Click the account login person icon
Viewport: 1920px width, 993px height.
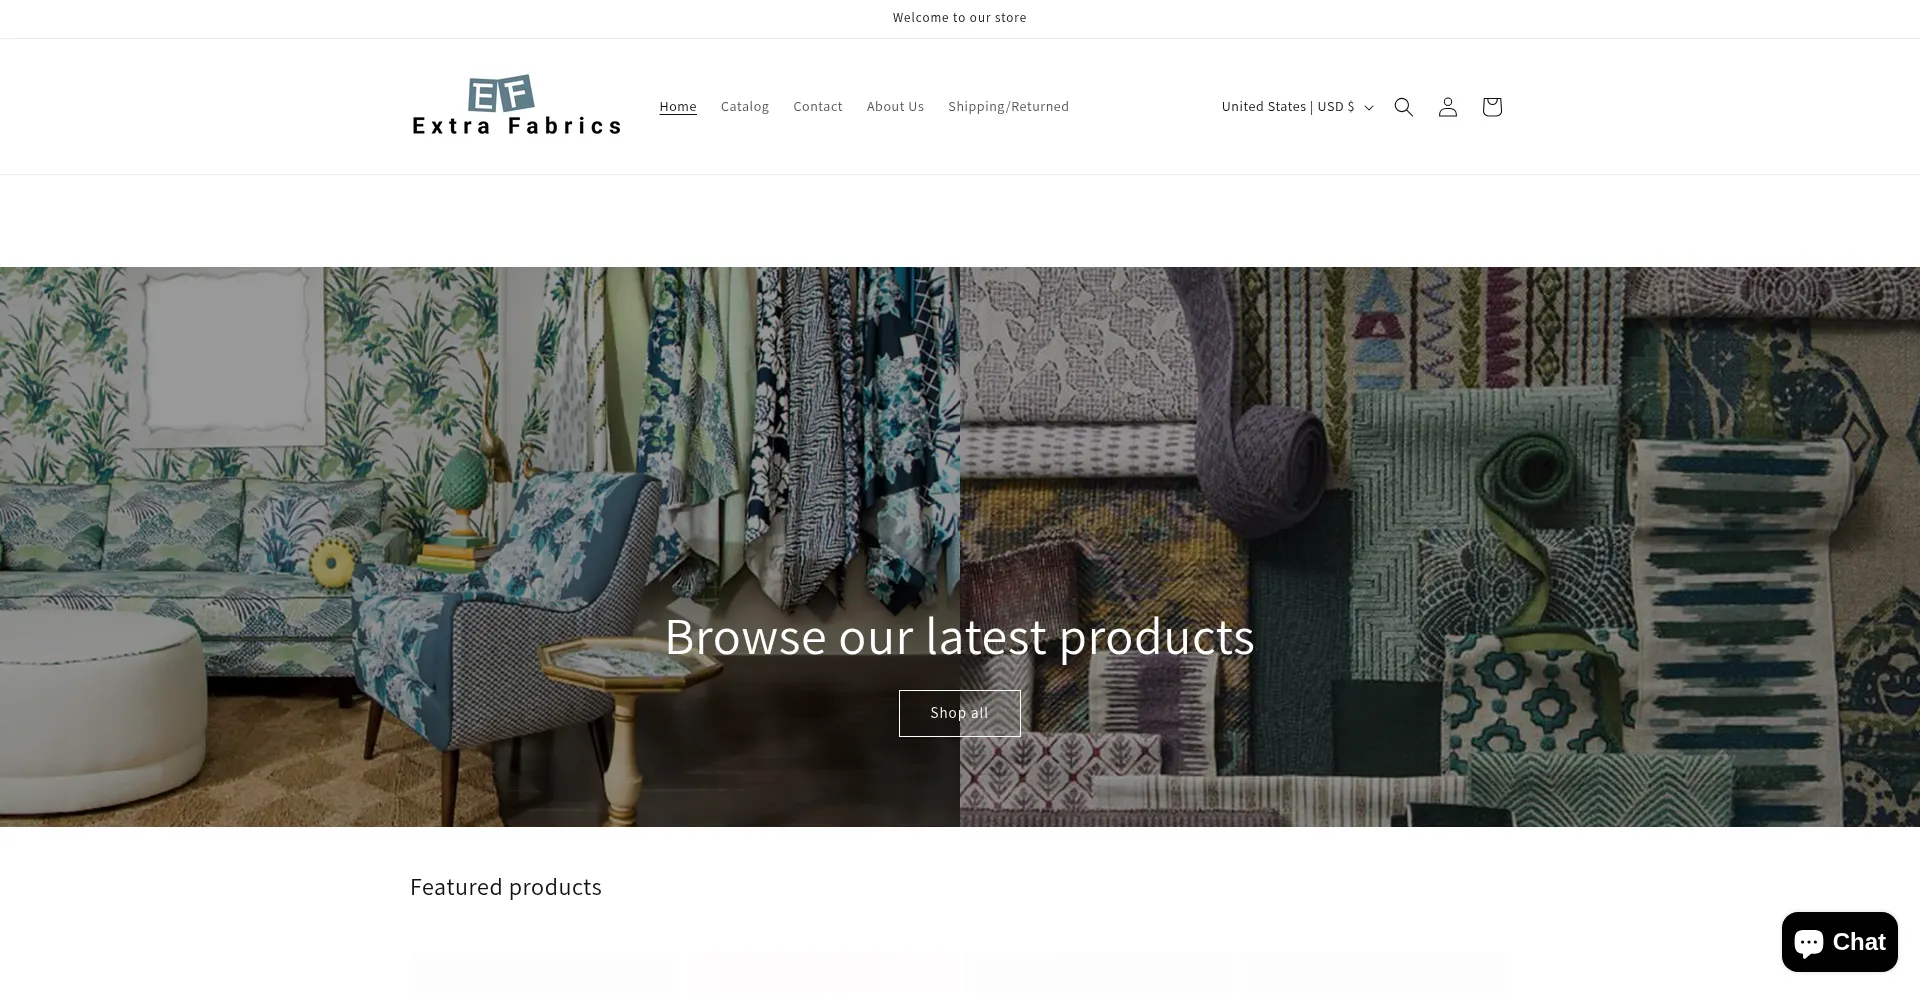click(1447, 107)
